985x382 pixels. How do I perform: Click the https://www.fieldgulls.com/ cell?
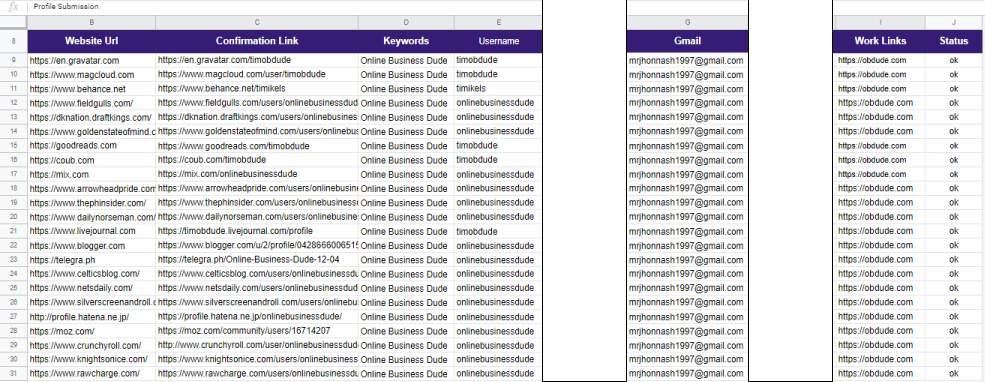tap(92, 103)
